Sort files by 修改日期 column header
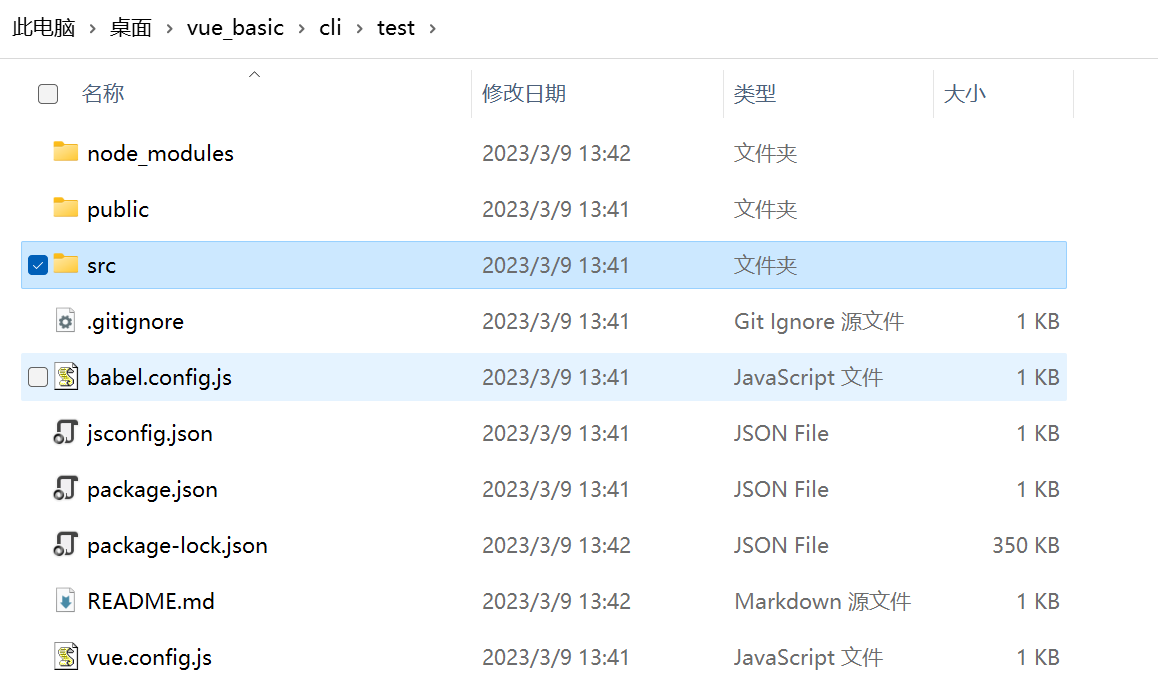Image resolution: width=1158 pixels, height=698 pixels. coord(524,94)
